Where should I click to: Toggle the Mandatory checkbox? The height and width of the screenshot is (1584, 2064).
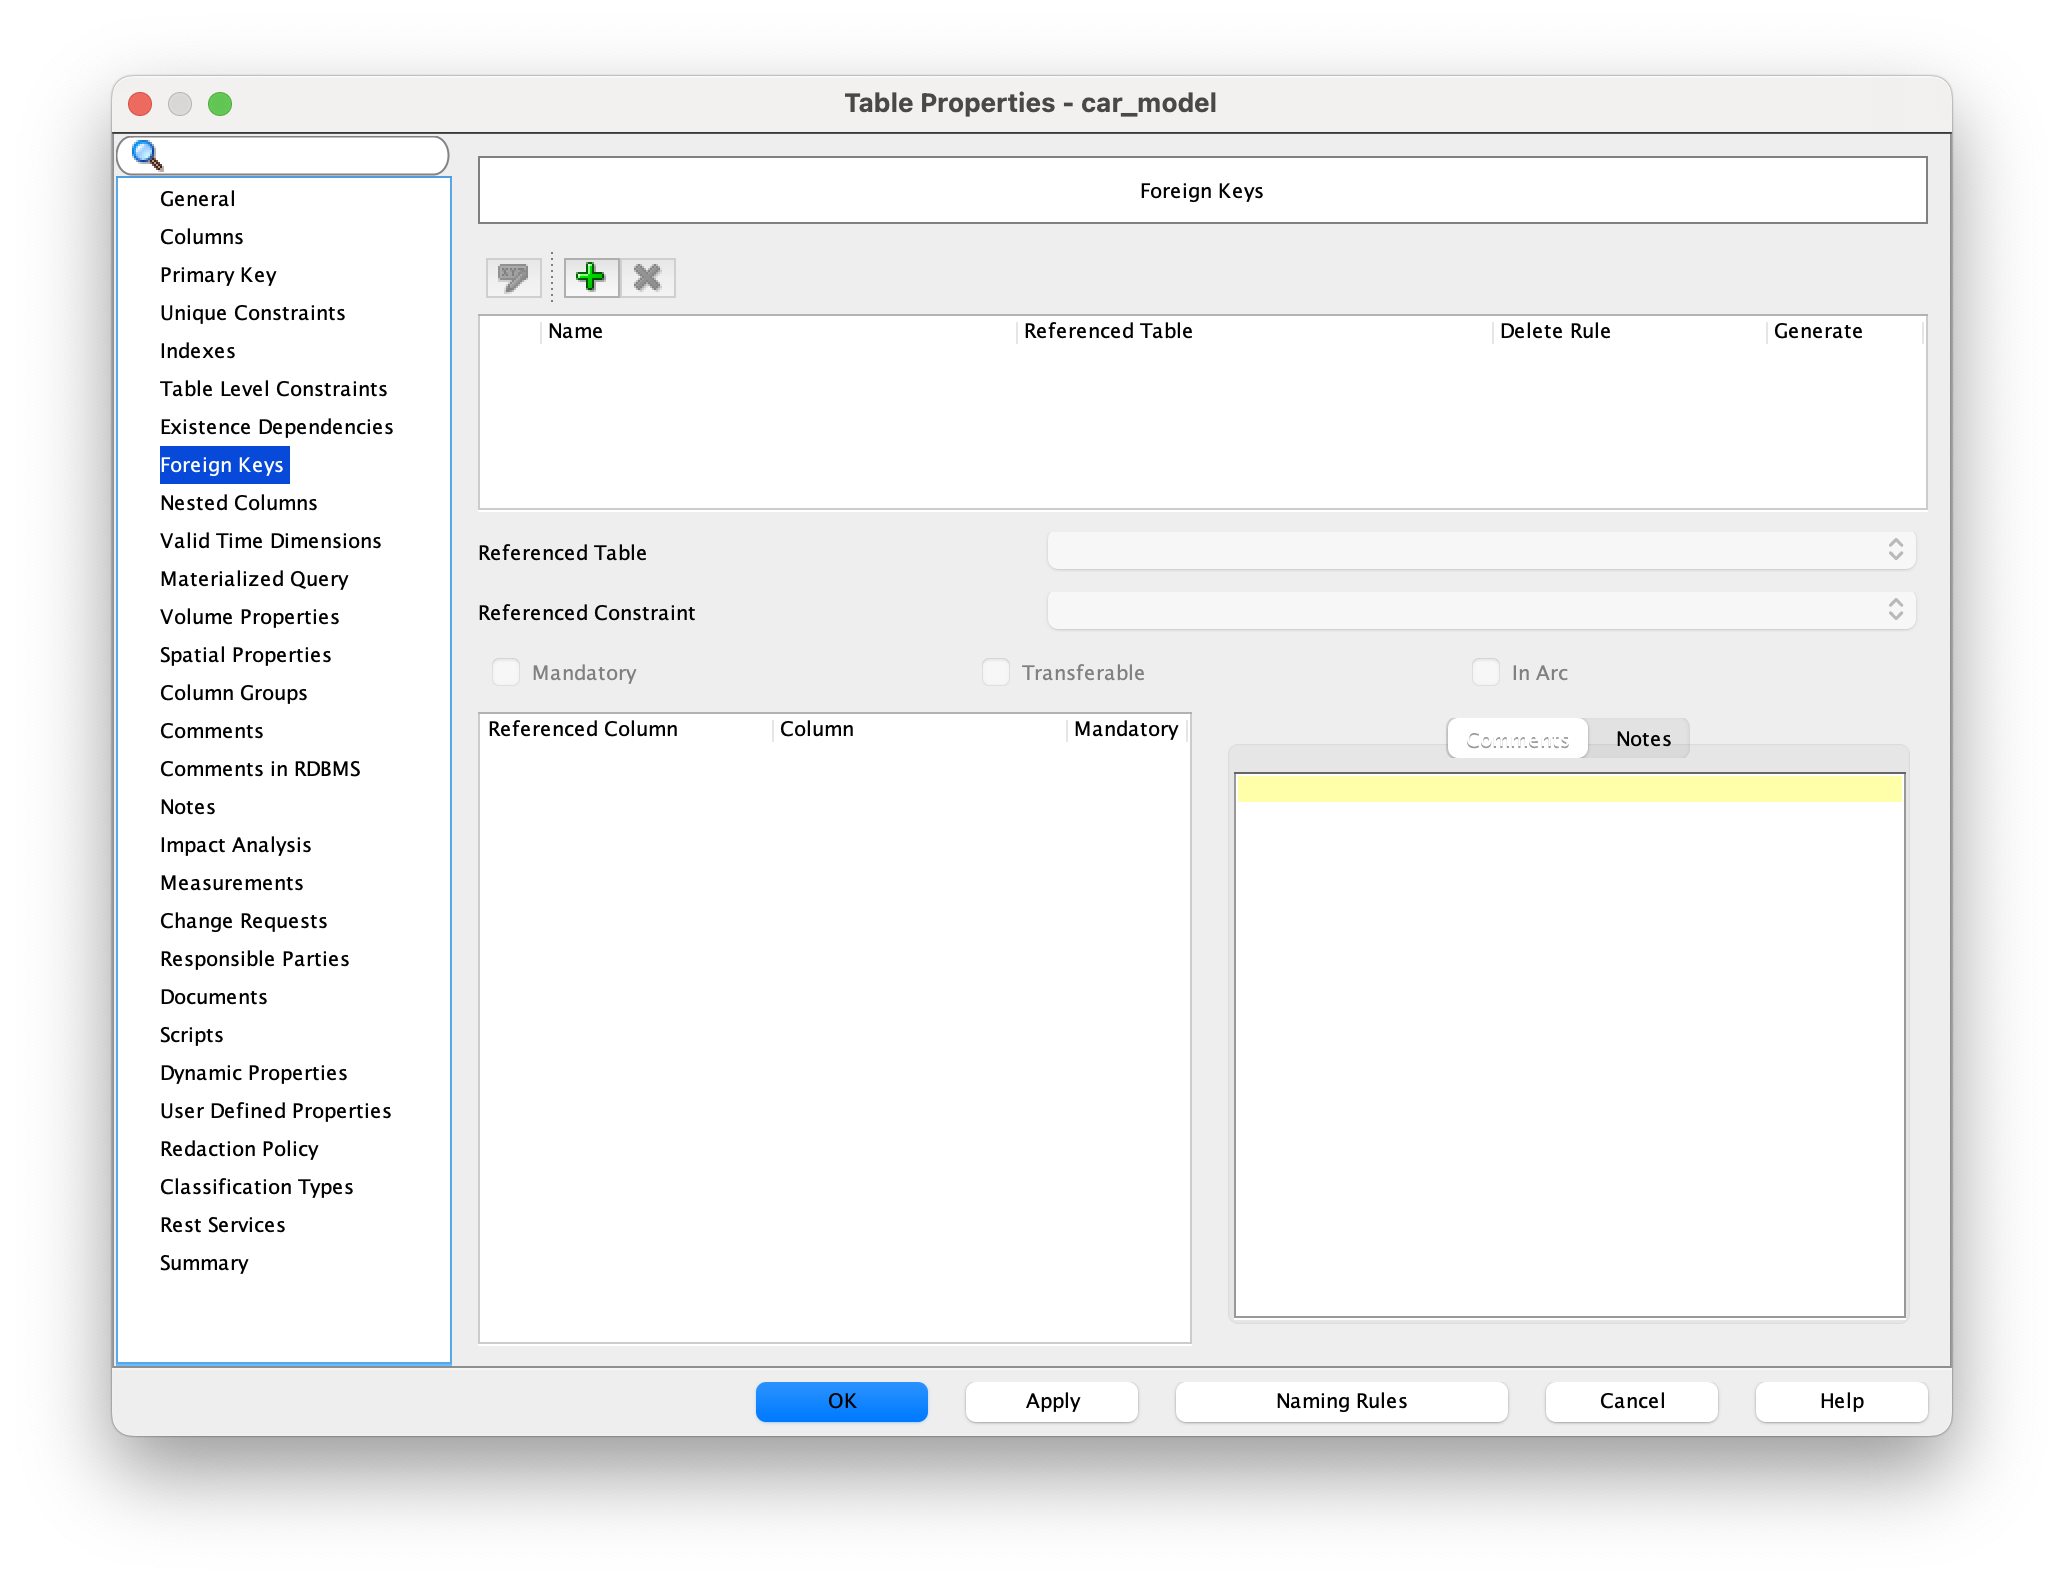coord(506,672)
